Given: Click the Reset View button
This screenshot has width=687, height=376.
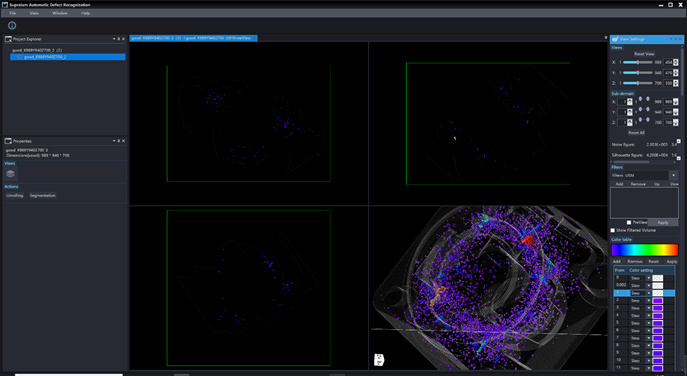Looking at the screenshot, I should point(644,54).
